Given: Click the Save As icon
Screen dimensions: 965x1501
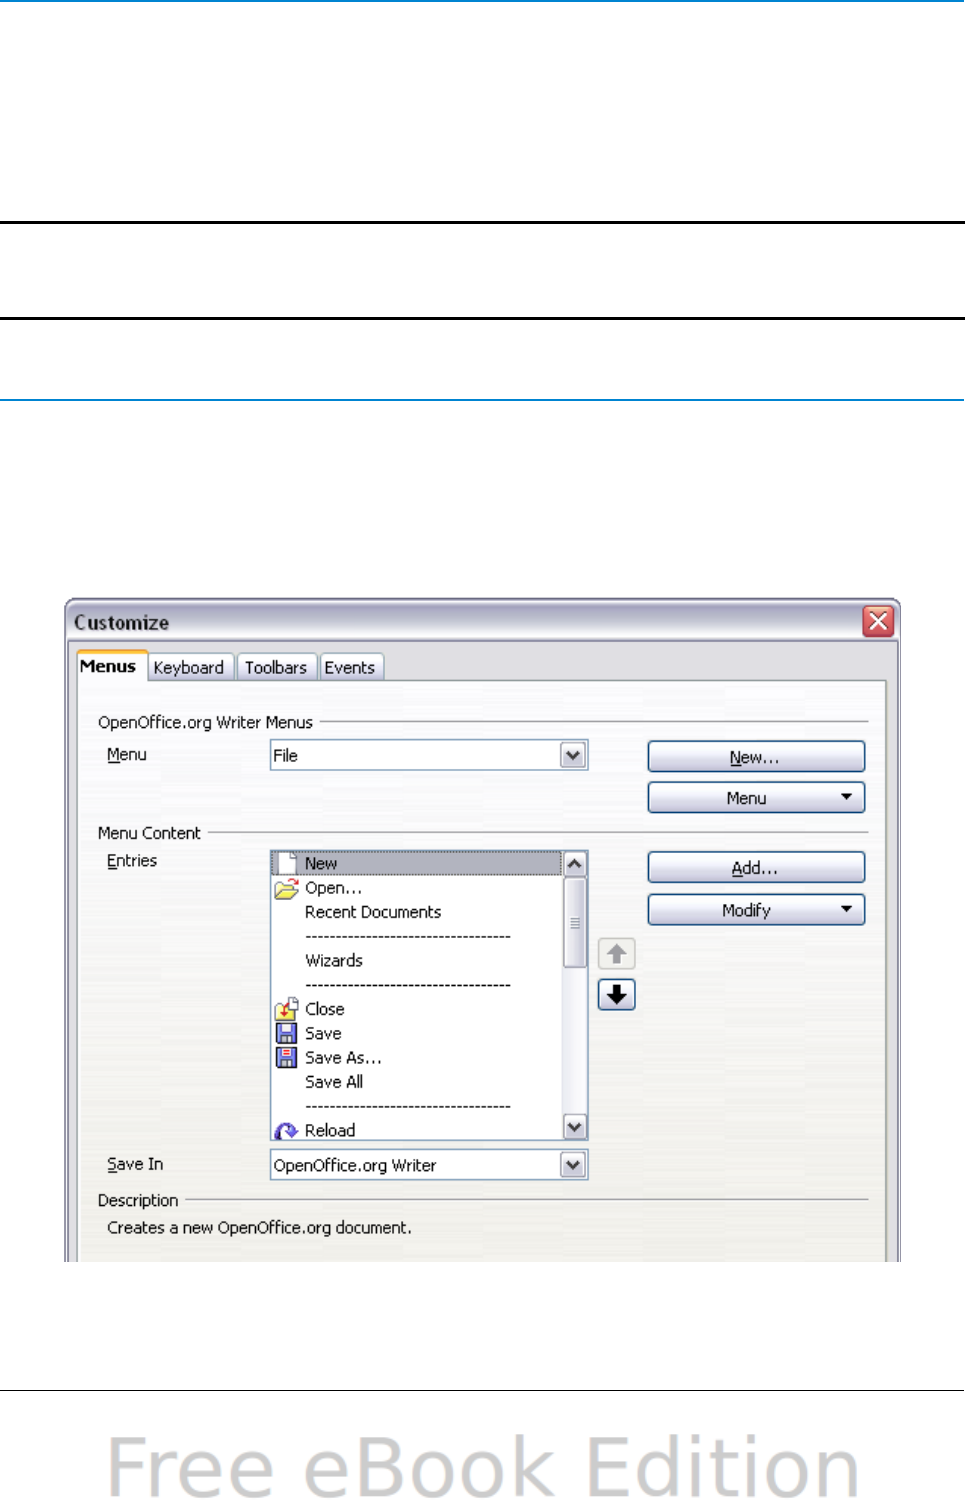Looking at the screenshot, I should 287,1057.
